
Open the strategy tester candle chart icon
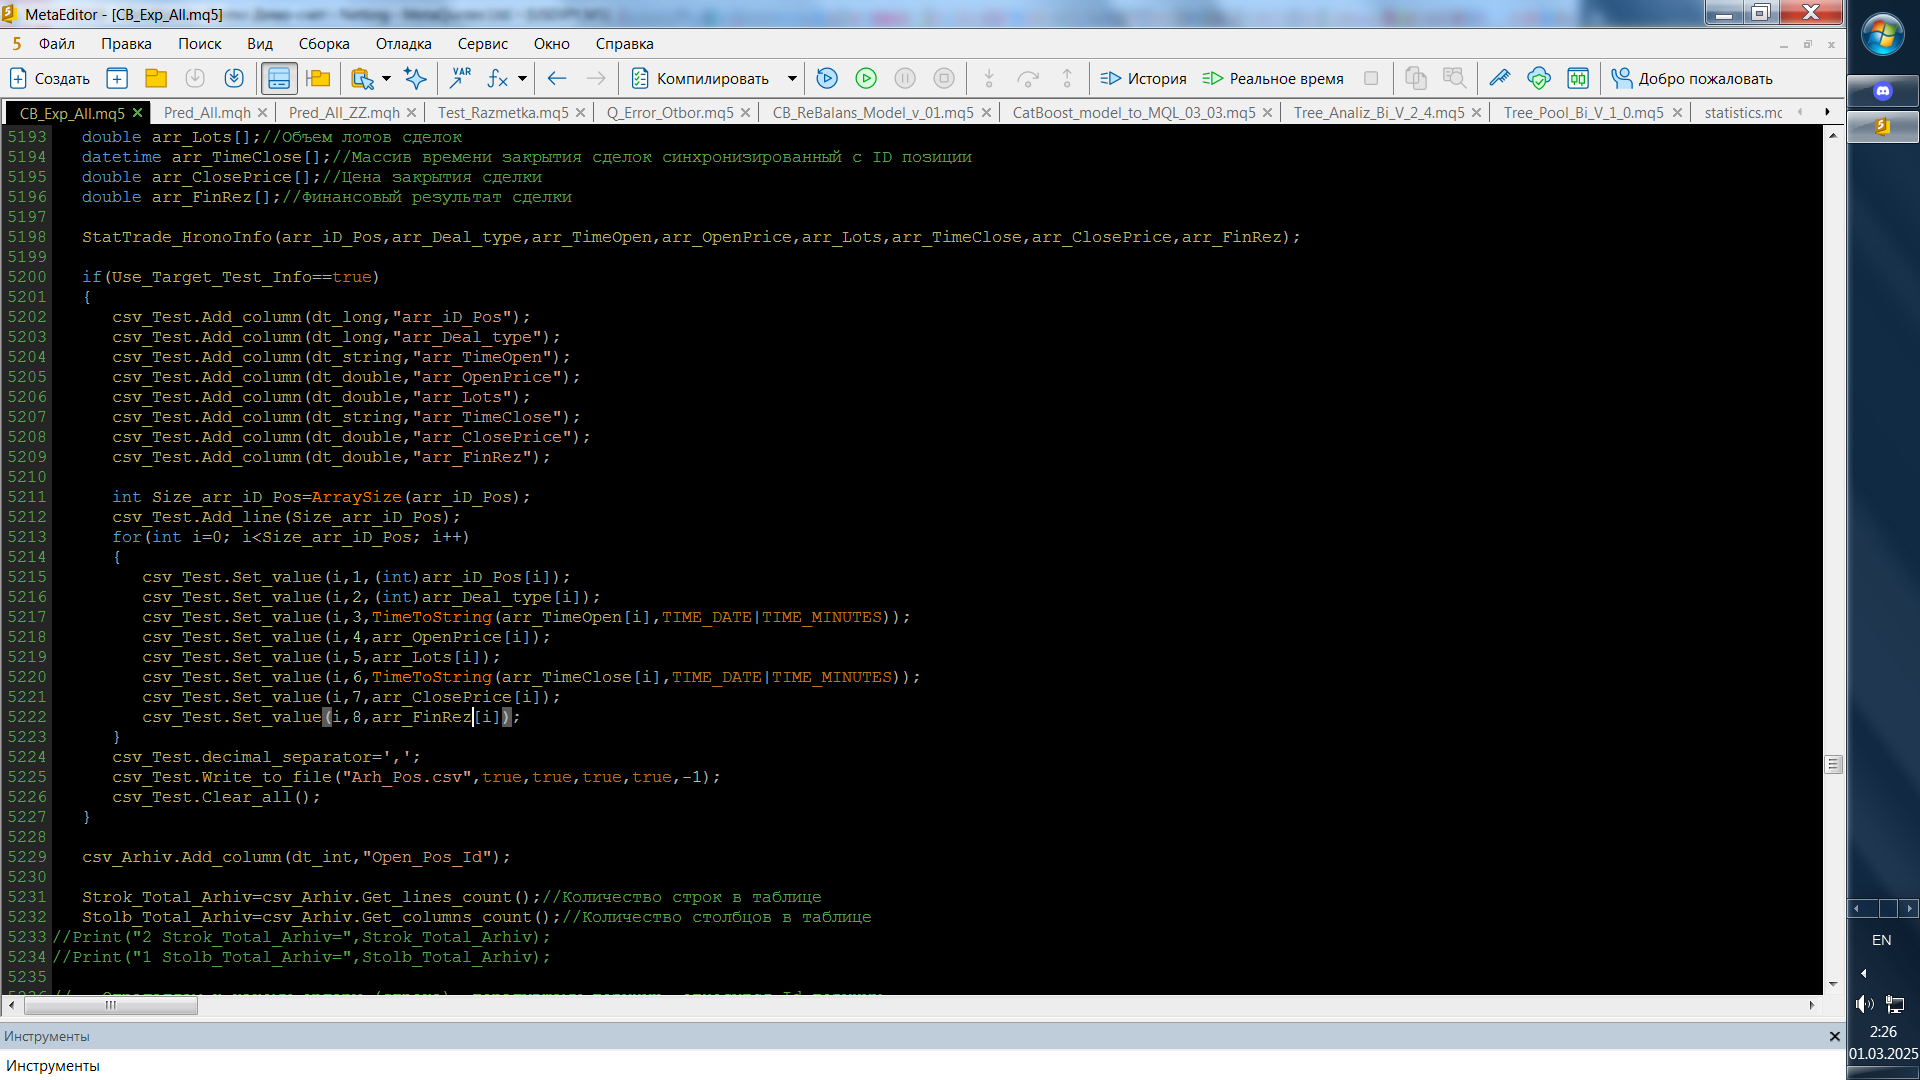click(1578, 78)
